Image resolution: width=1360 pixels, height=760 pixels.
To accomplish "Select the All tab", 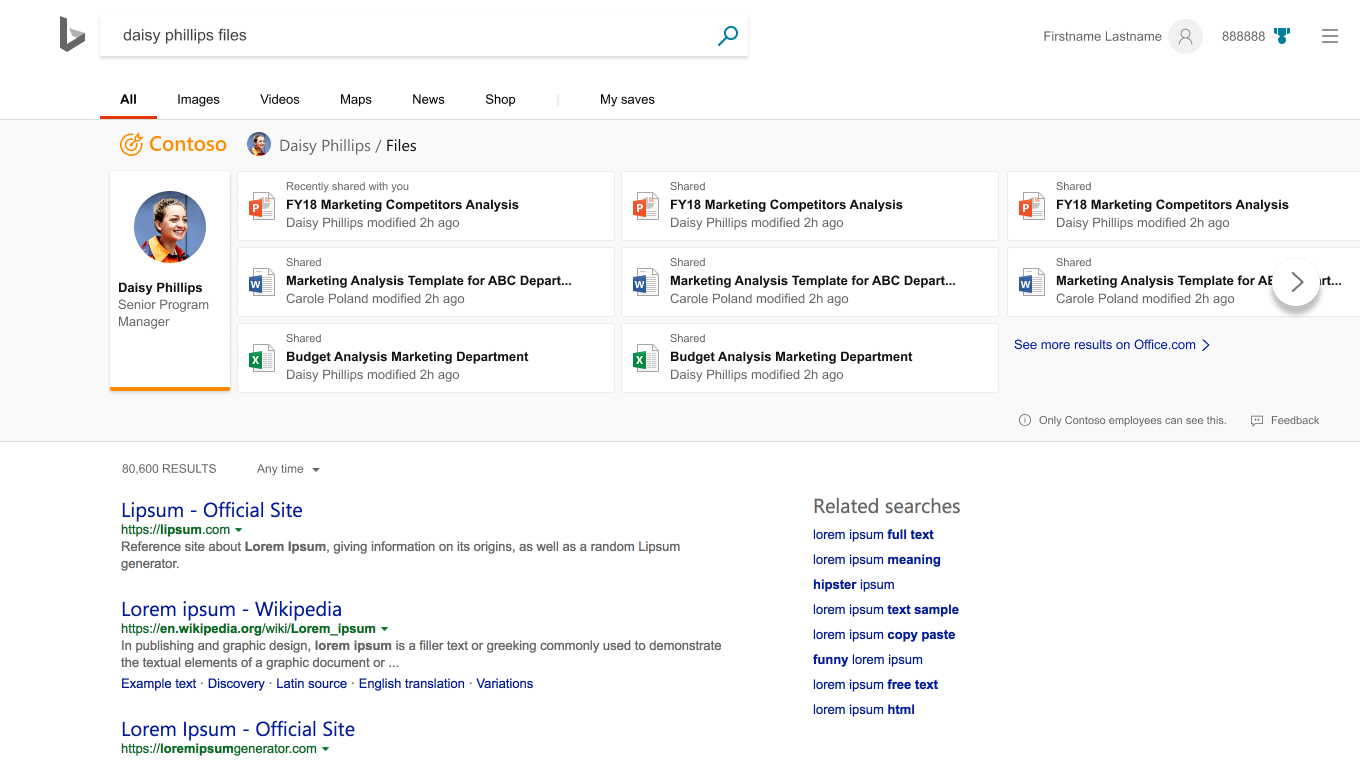I will tap(128, 100).
